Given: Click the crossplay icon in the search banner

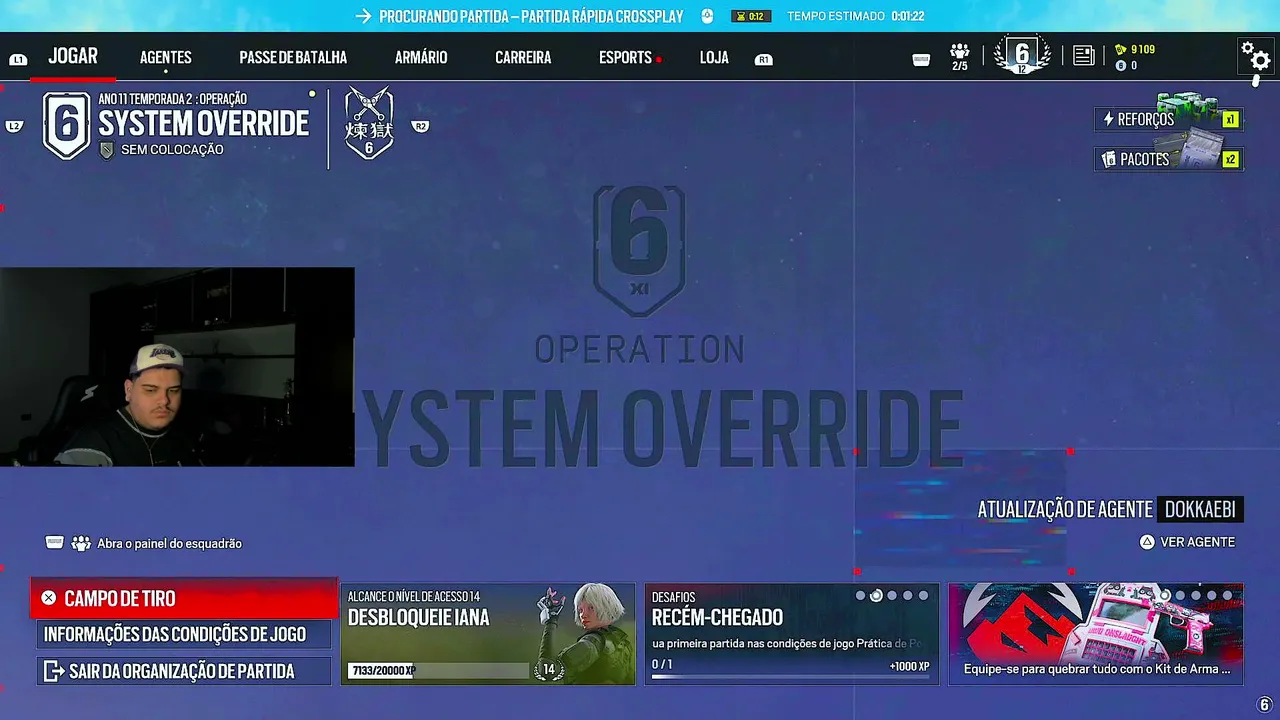Looking at the screenshot, I should pos(707,16).
